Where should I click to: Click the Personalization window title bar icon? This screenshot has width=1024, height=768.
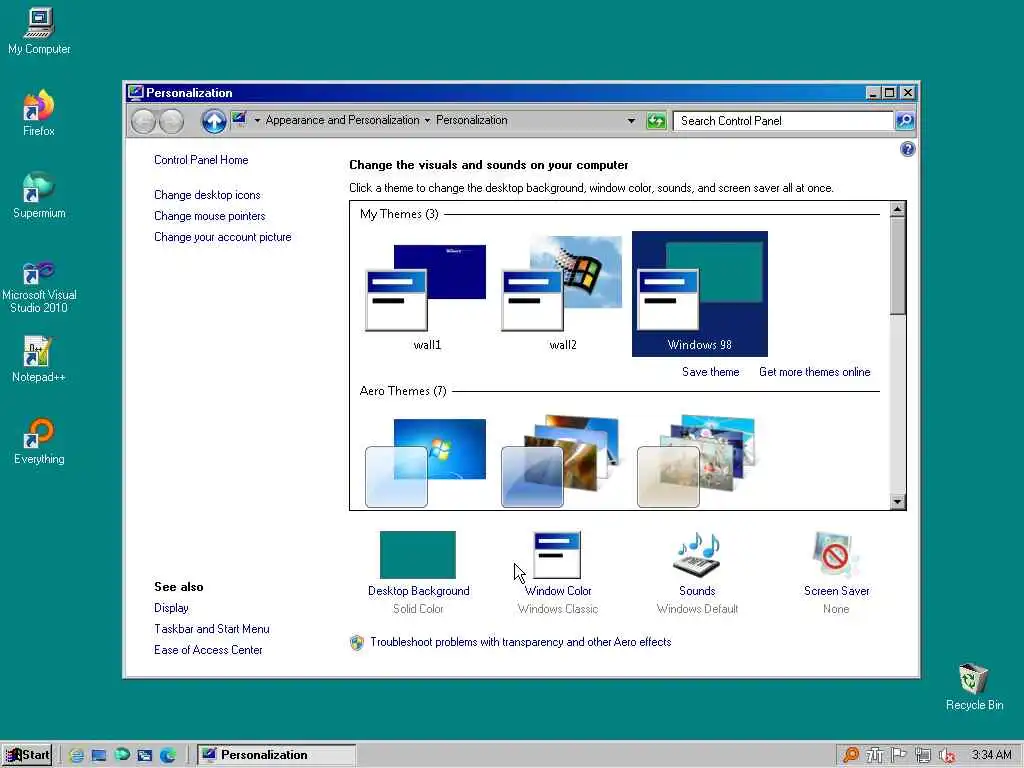tap(136, 92)
